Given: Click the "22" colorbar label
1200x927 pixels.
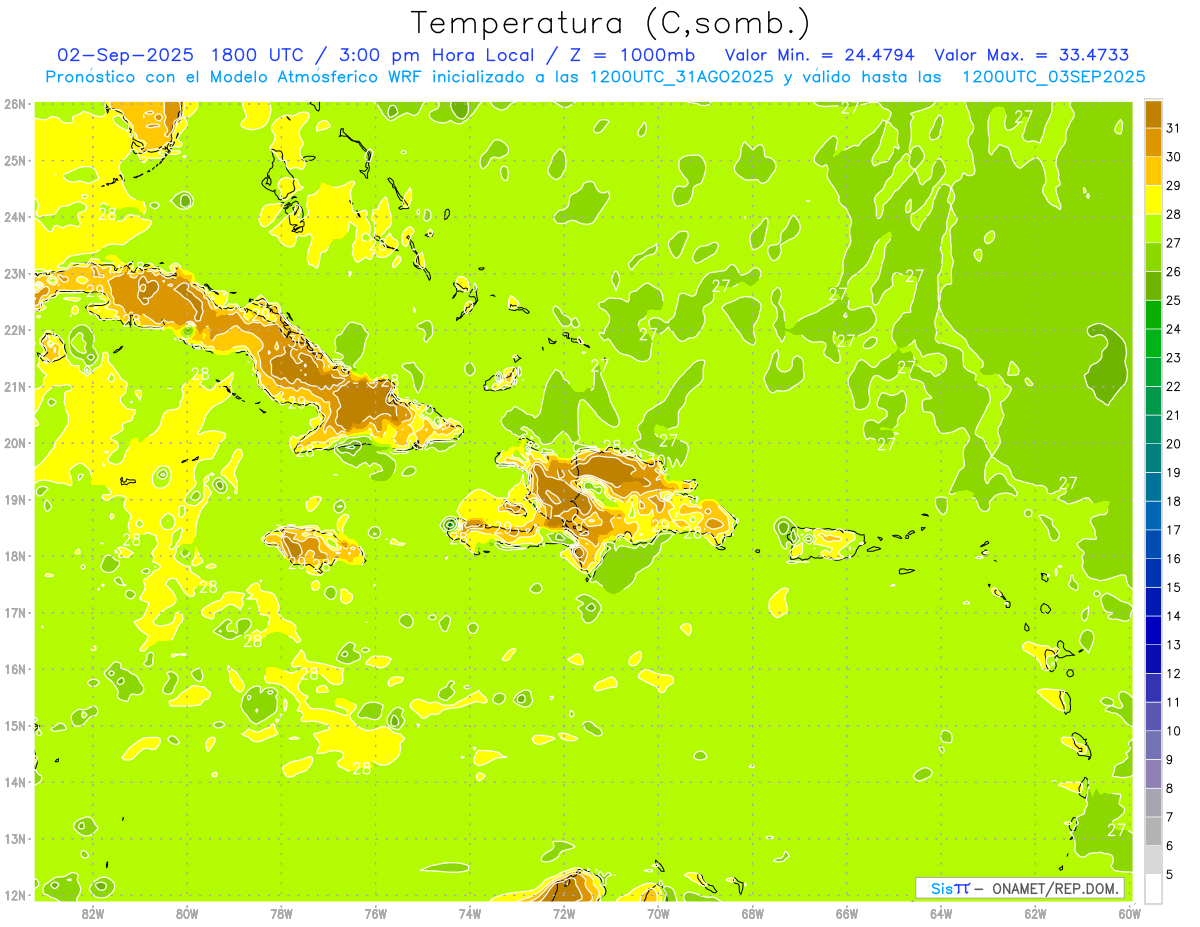Looking at the screenshot, I should pos(1174,387).
